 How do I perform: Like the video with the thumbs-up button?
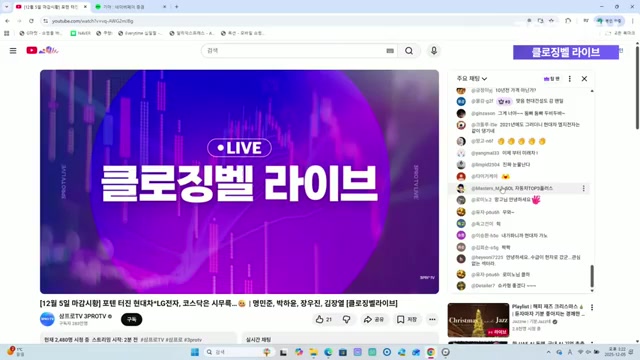click(324, 319)
